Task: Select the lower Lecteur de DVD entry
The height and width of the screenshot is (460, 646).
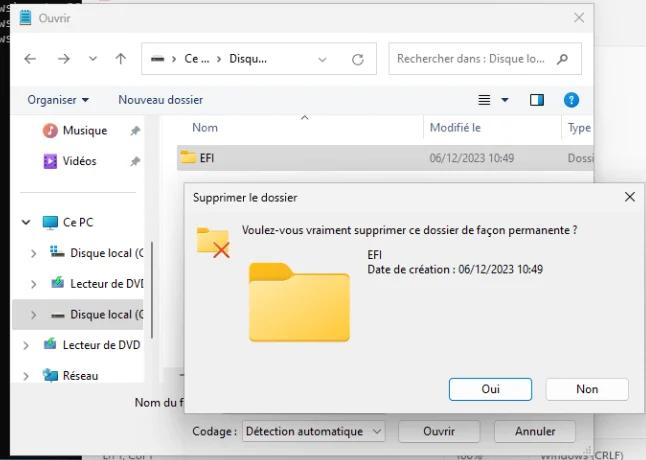Action: (x=101, y=345)
